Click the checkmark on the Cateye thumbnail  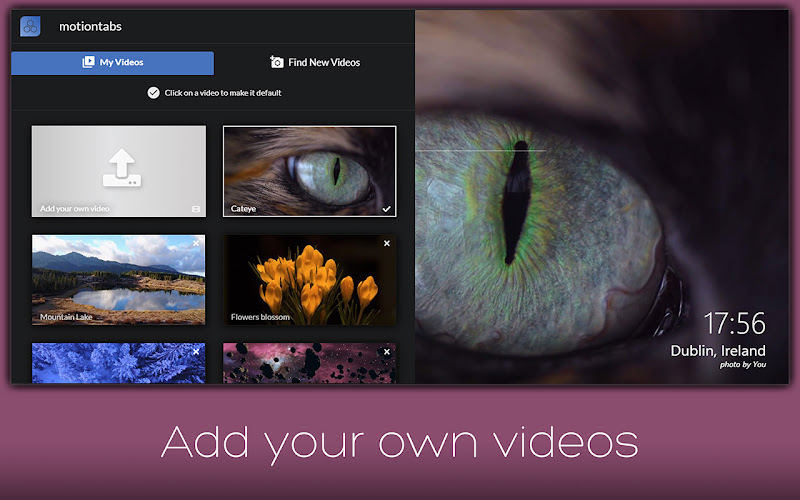pyautogui.click(x=387, y=209)
